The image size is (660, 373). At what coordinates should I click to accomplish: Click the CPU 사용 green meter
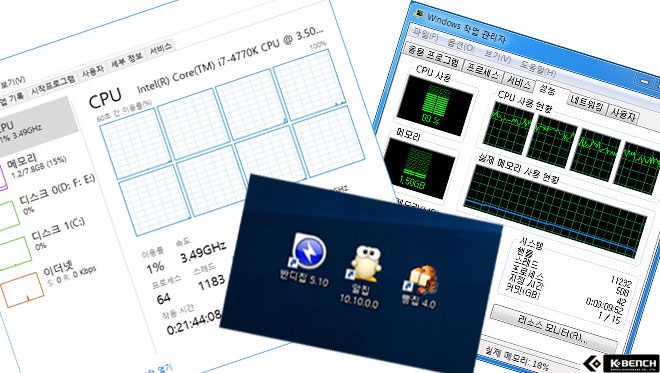point(435,106)
